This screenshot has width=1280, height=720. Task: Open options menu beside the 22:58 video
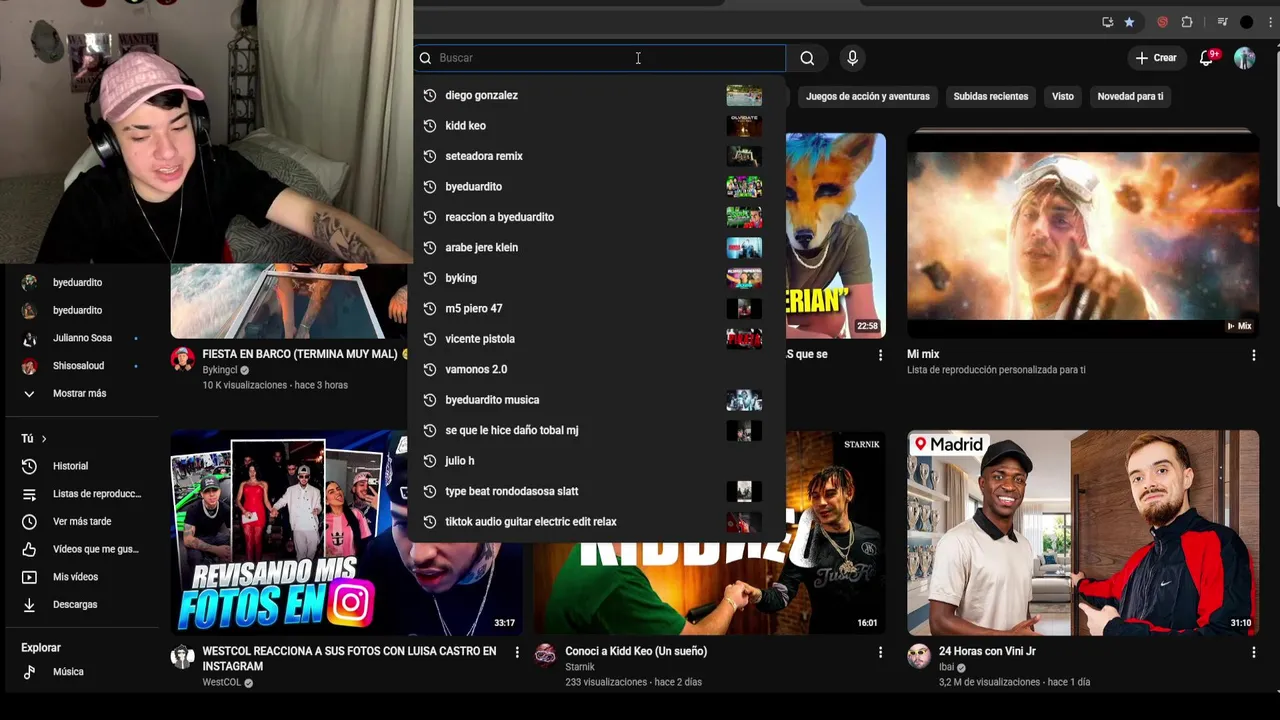pos(880,355)
